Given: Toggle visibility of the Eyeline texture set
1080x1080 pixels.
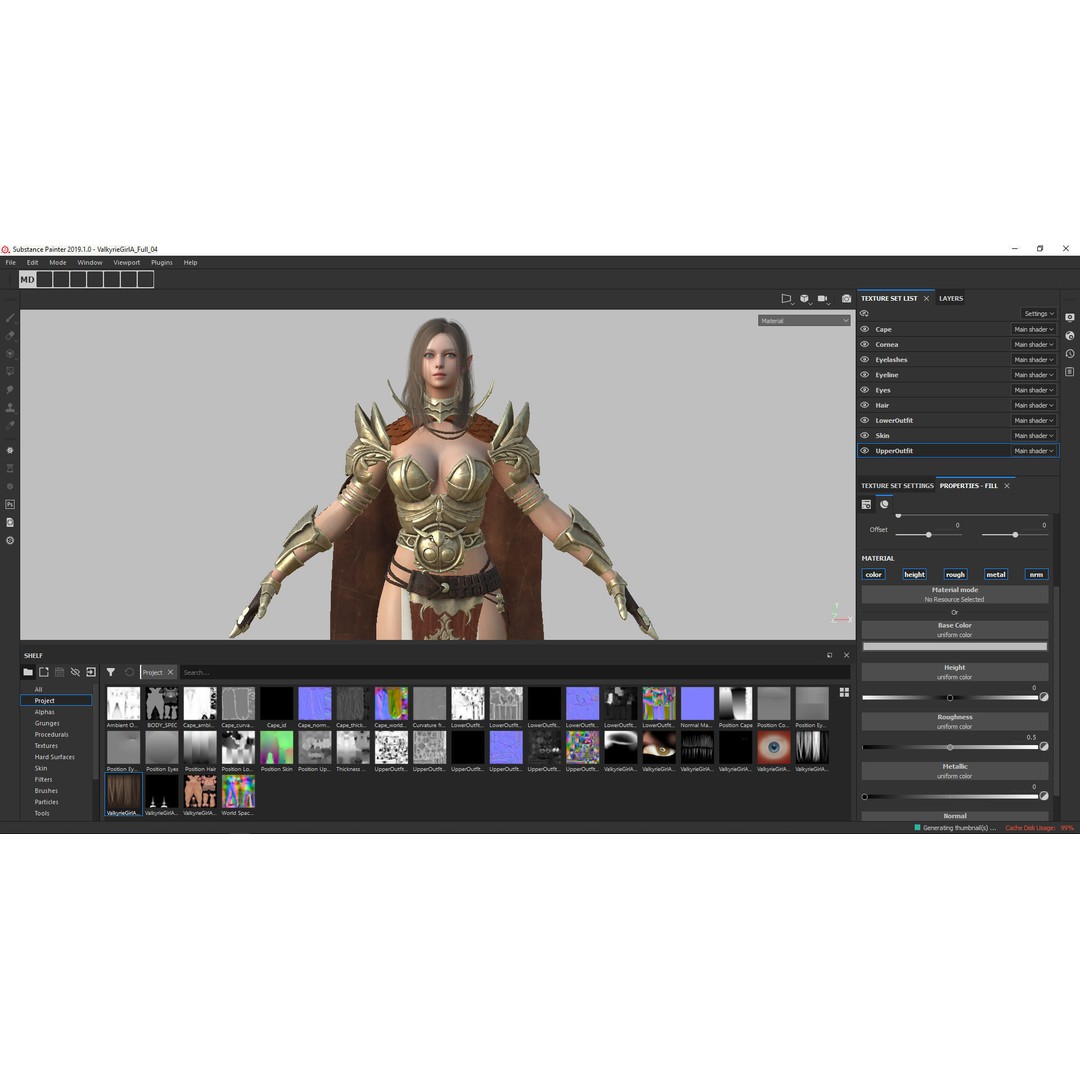Looking at the screenshot, I should point(864,375).
